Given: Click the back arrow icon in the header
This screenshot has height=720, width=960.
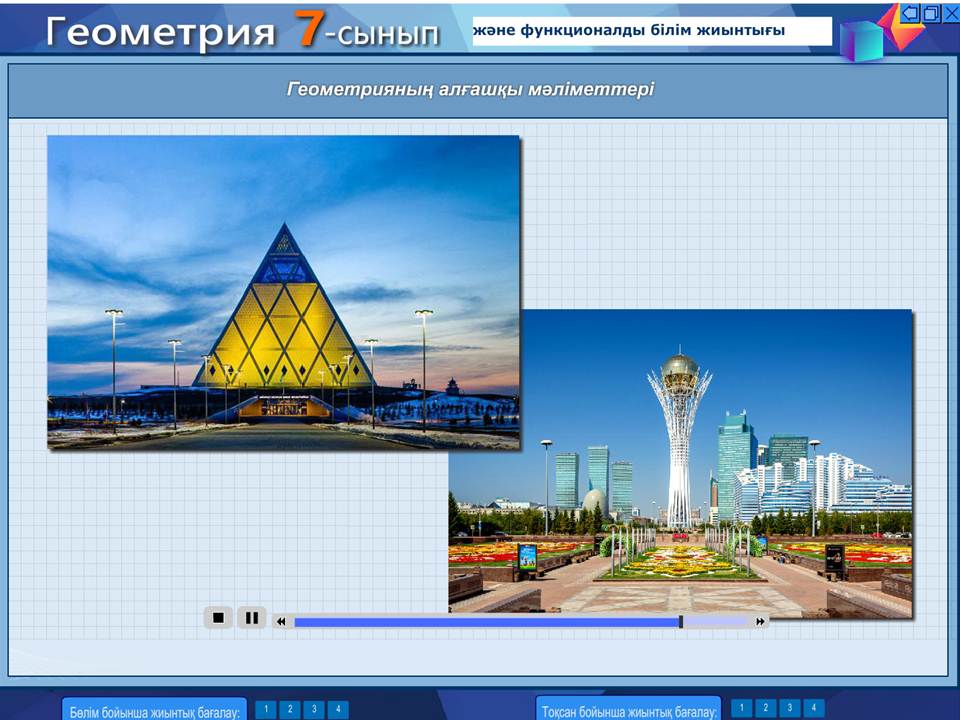Looking at the screenshot, I should pyautogui.click(x=911, y=13).
